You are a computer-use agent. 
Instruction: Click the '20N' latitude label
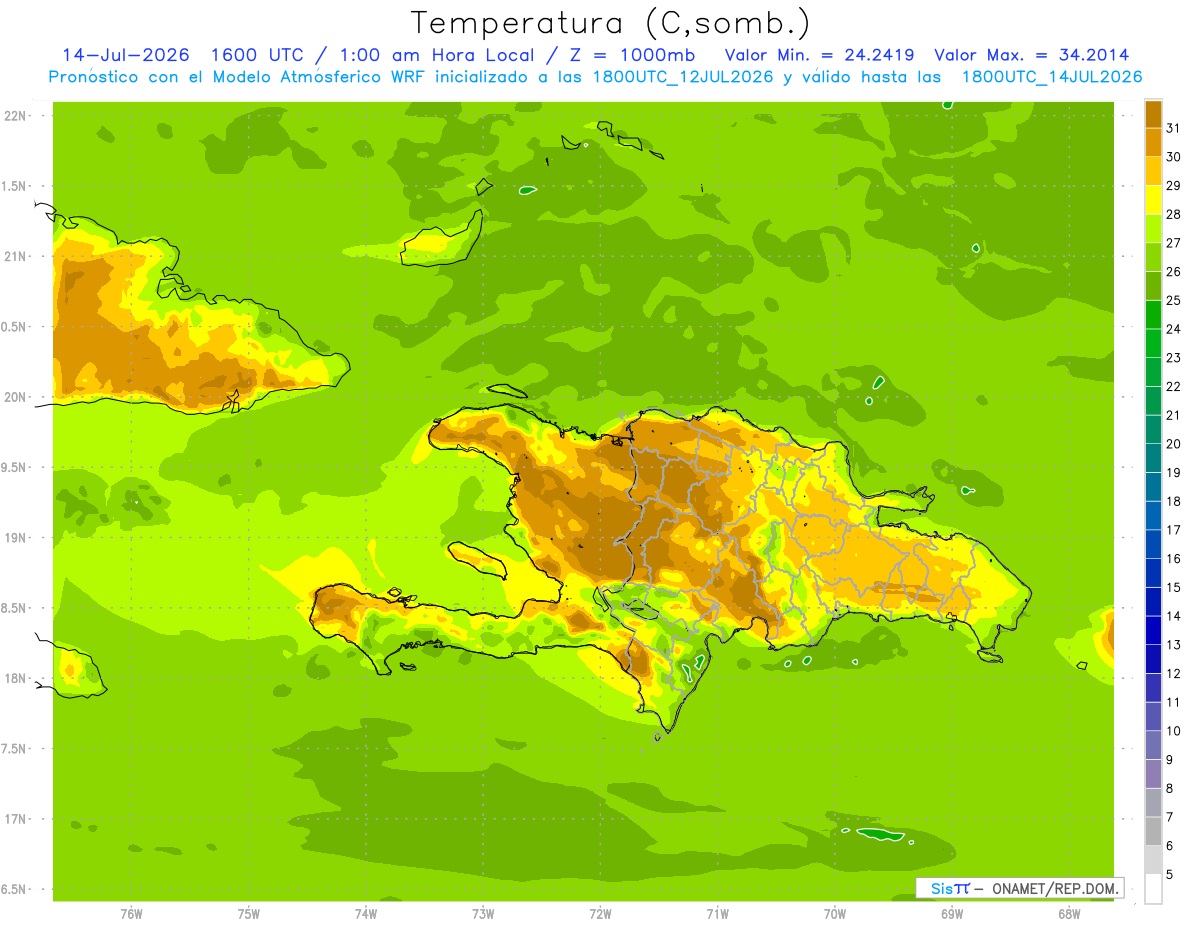coord(16,397)
